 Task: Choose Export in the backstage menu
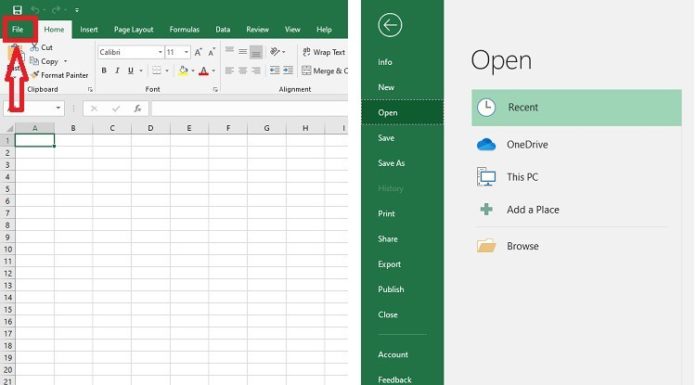pos(389,264)
